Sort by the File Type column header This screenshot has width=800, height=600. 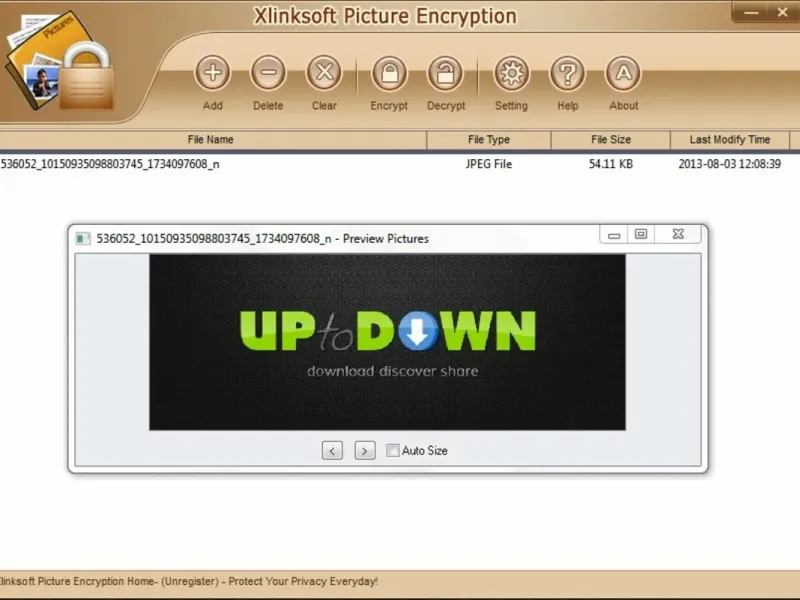point(489,140)
